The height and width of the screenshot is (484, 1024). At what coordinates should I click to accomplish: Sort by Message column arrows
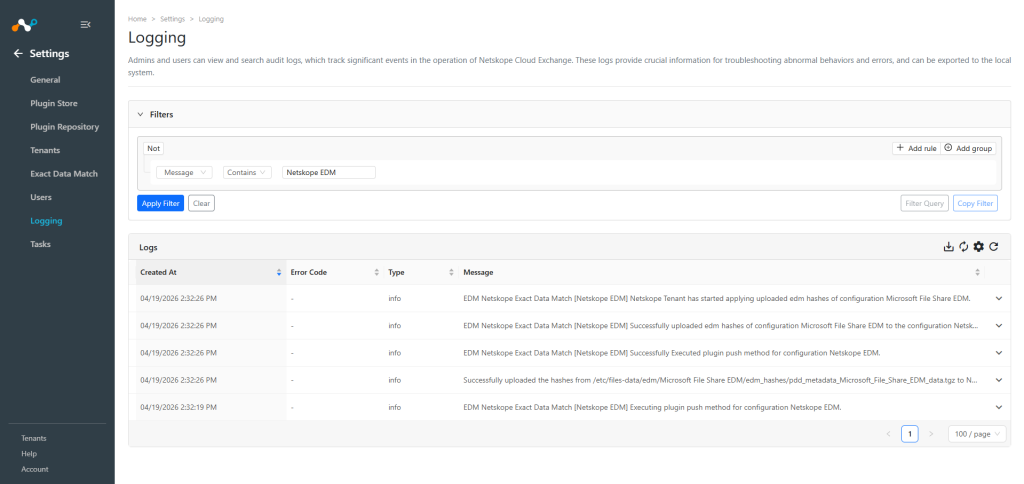coord(977,272)
